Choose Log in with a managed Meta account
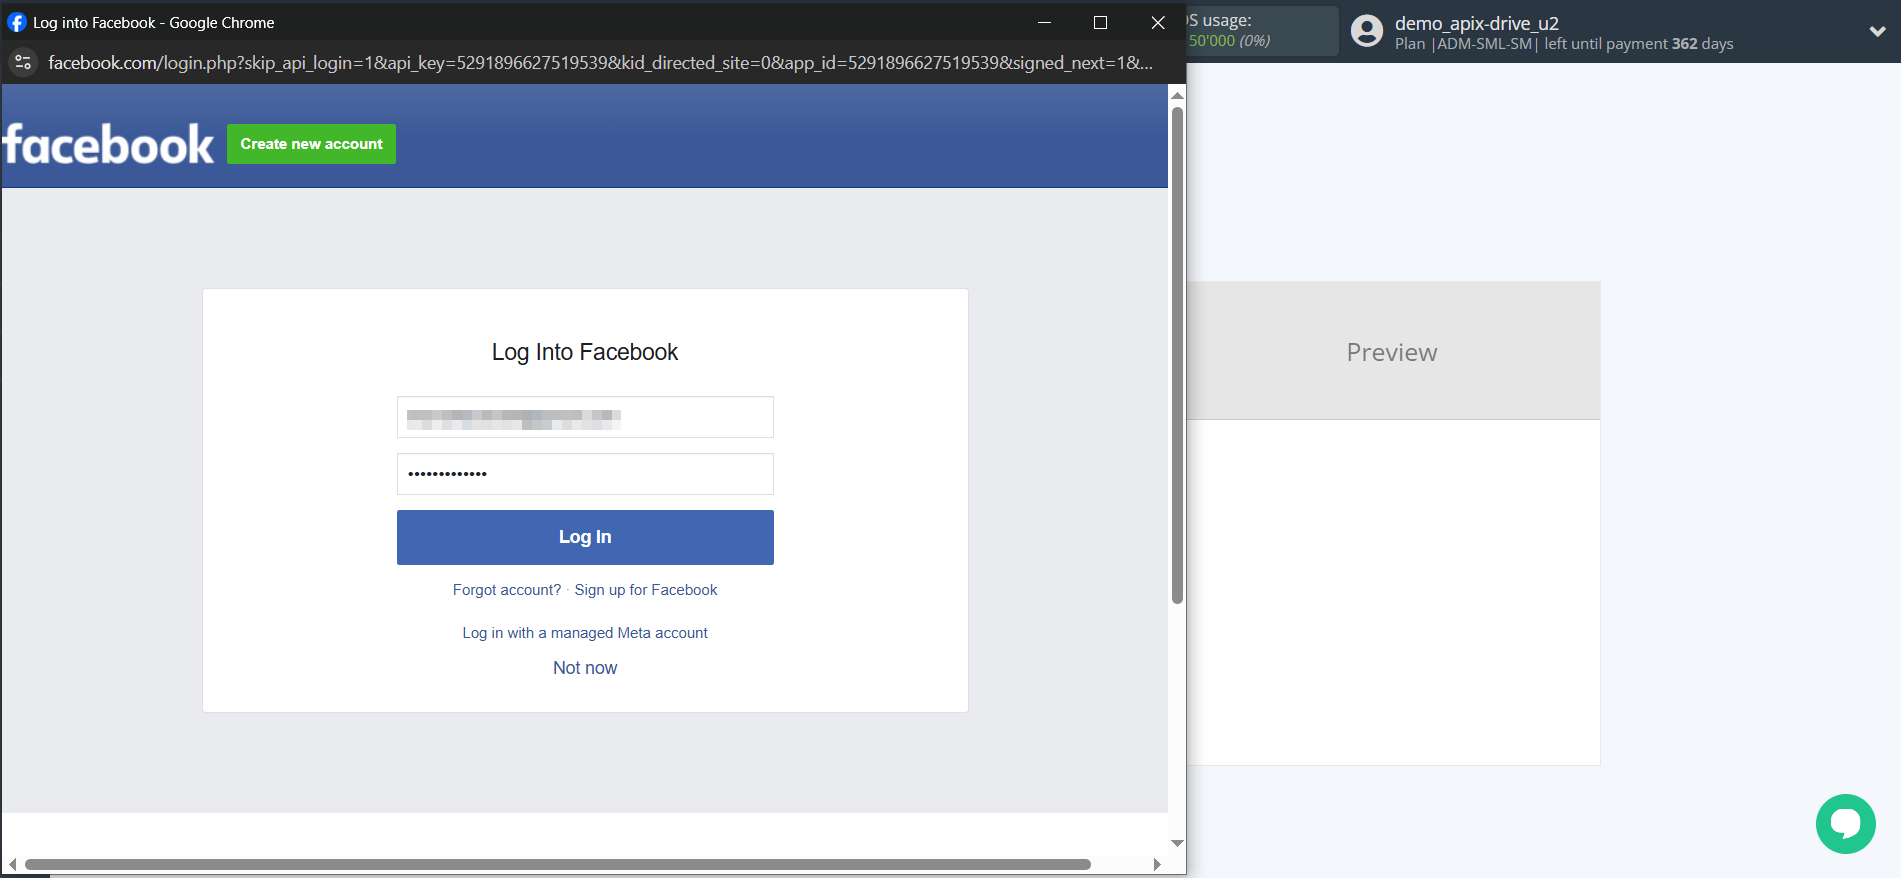1901x878 pixels. click(584, 633)
